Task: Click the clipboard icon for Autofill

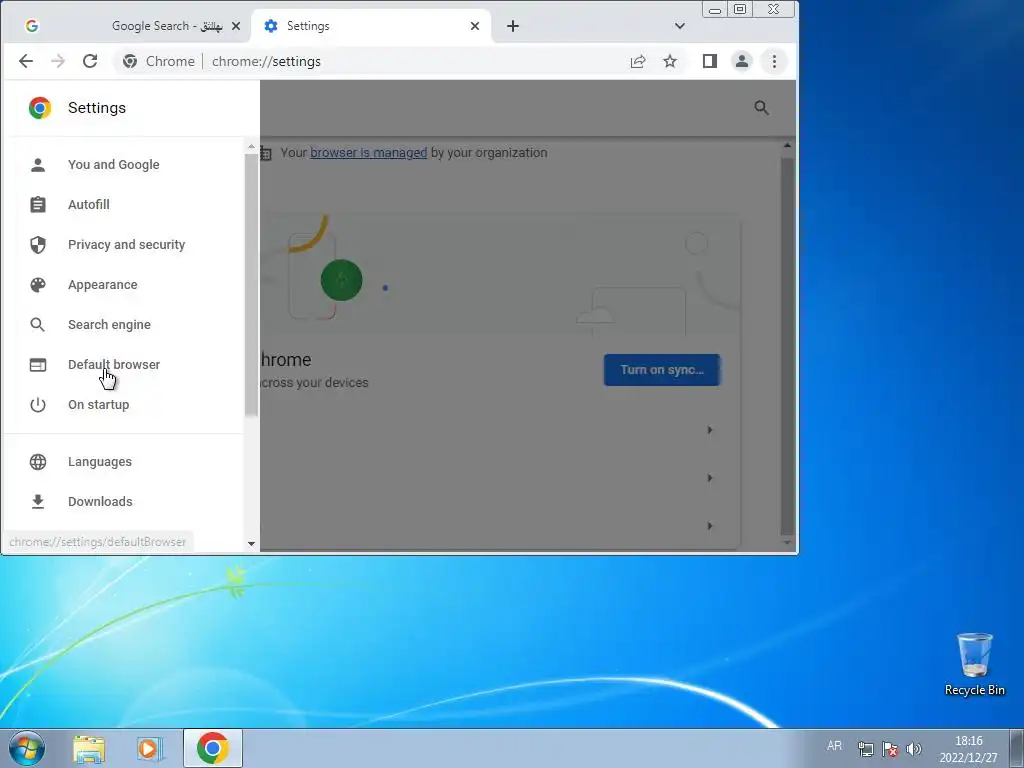Action: (x=38, y=204)
